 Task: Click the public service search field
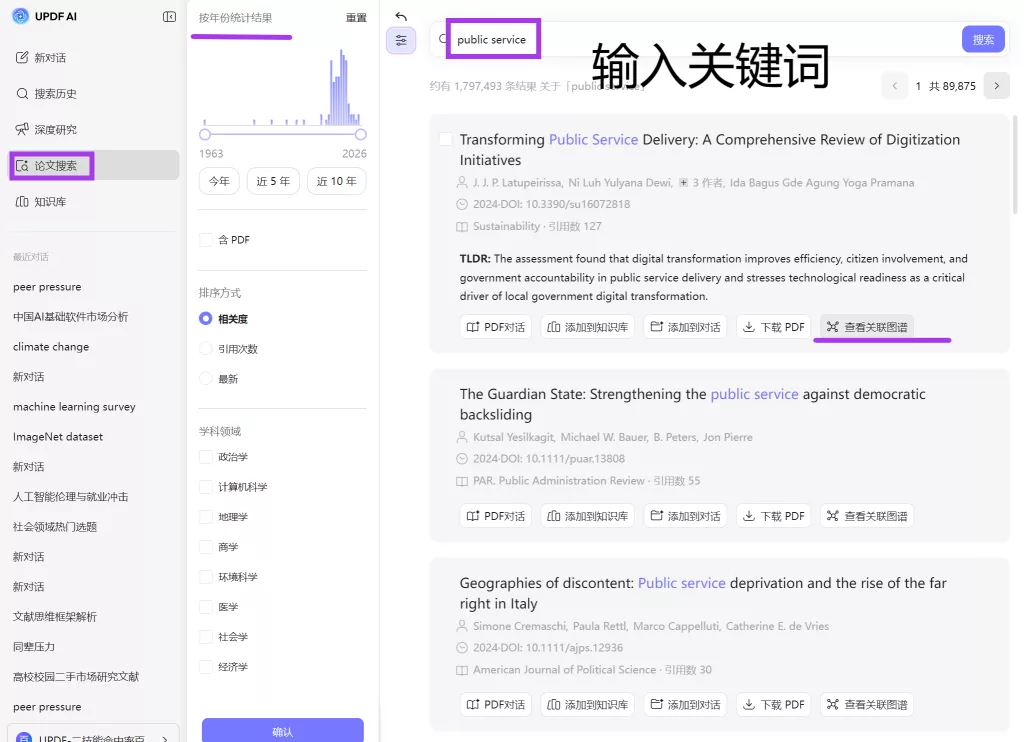coord(700,40)
